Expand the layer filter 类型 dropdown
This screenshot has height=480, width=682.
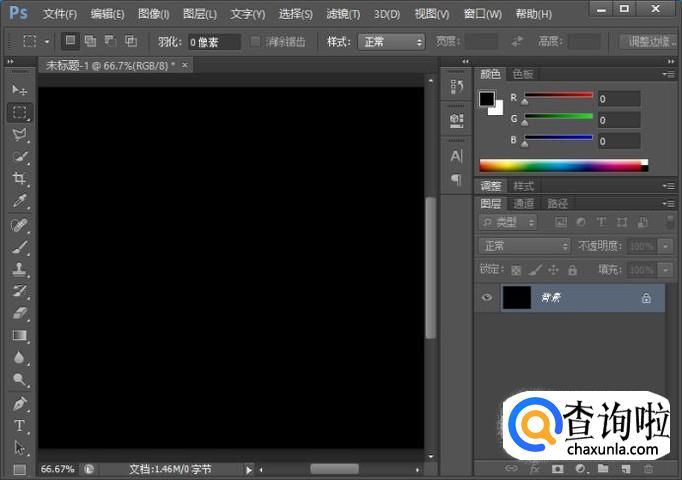(508, 222)
